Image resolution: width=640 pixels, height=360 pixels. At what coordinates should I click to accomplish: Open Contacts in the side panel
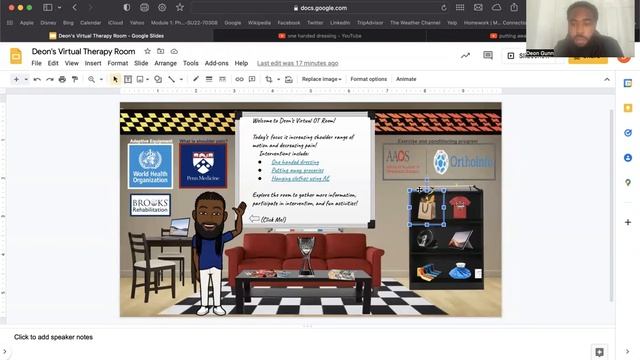[628, 158]
